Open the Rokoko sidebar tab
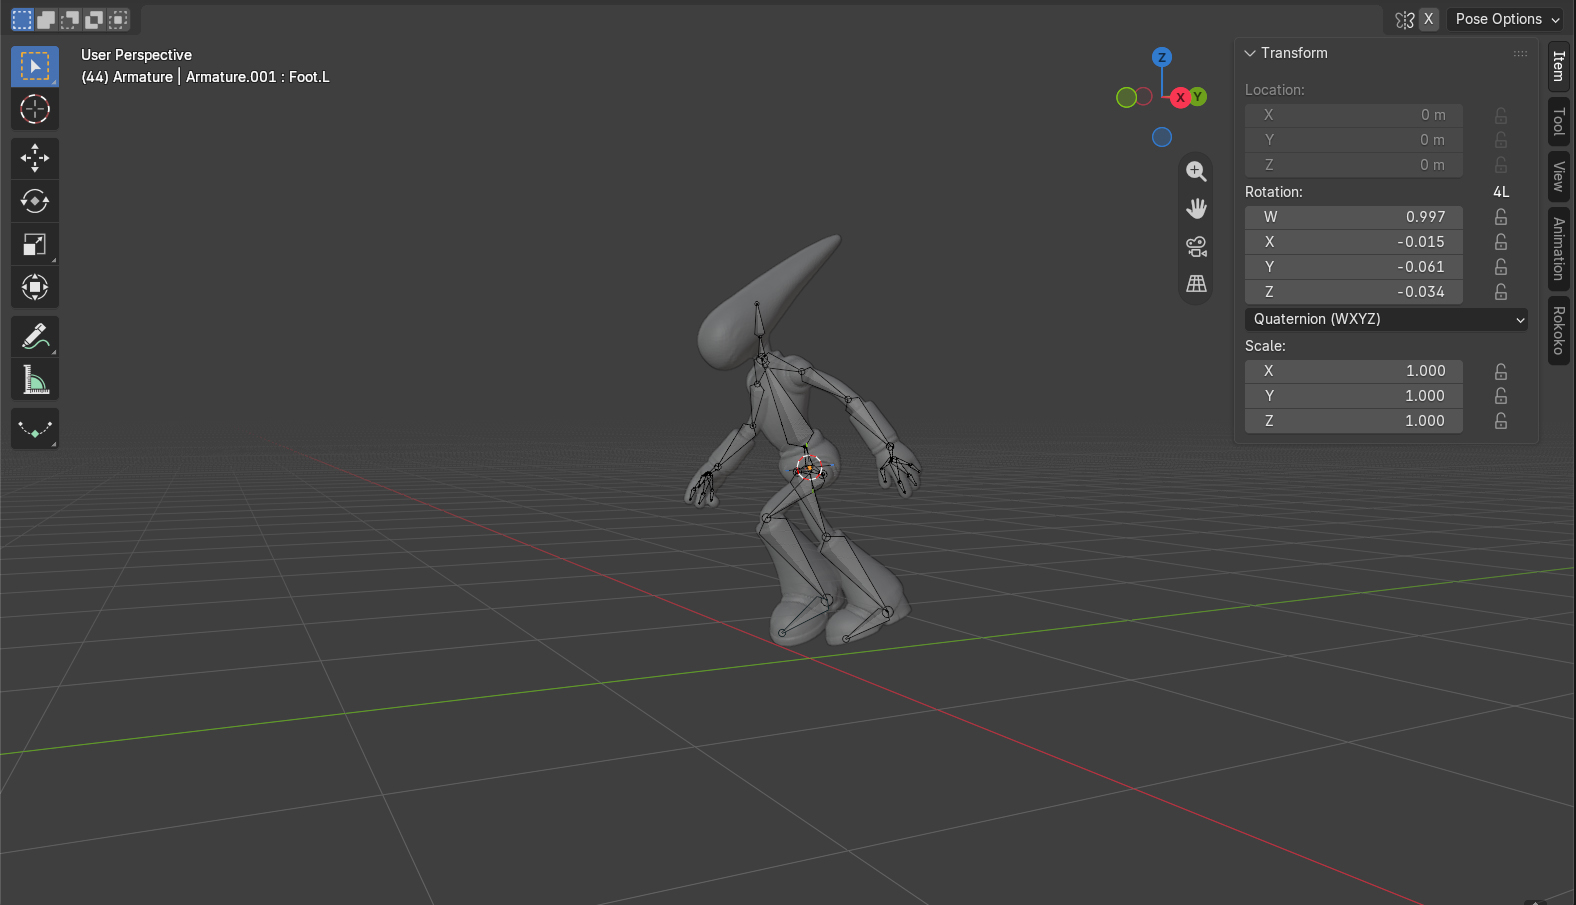The image size is (1576, 905). 1558,330
